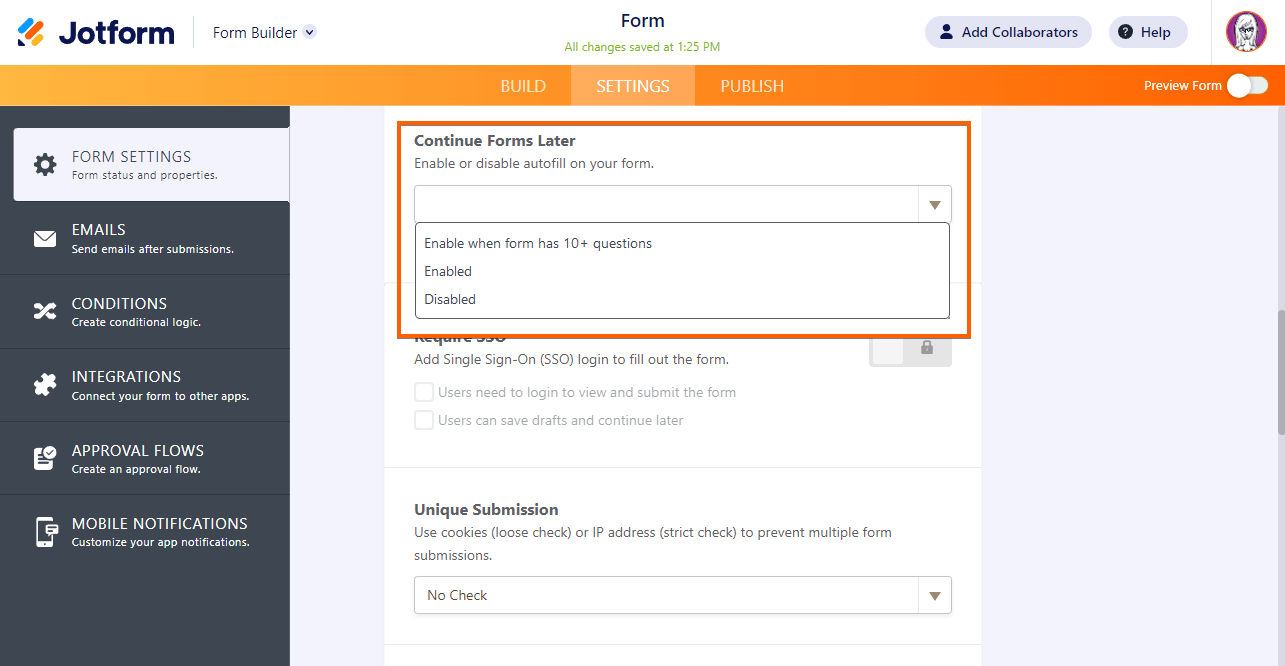Click the Mobile Notifications phone icon
The height and width of the screenshot is (666, 1285).
pyautogui.click(x=45, y=532)
